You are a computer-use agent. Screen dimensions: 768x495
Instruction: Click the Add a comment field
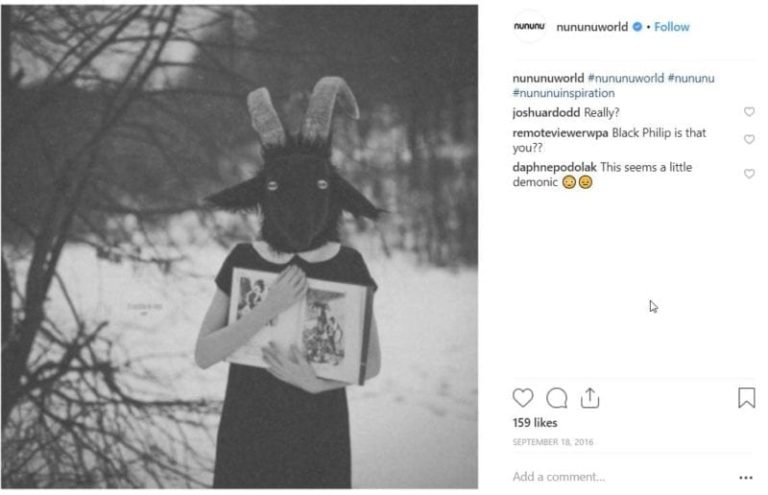click(622, 477)
